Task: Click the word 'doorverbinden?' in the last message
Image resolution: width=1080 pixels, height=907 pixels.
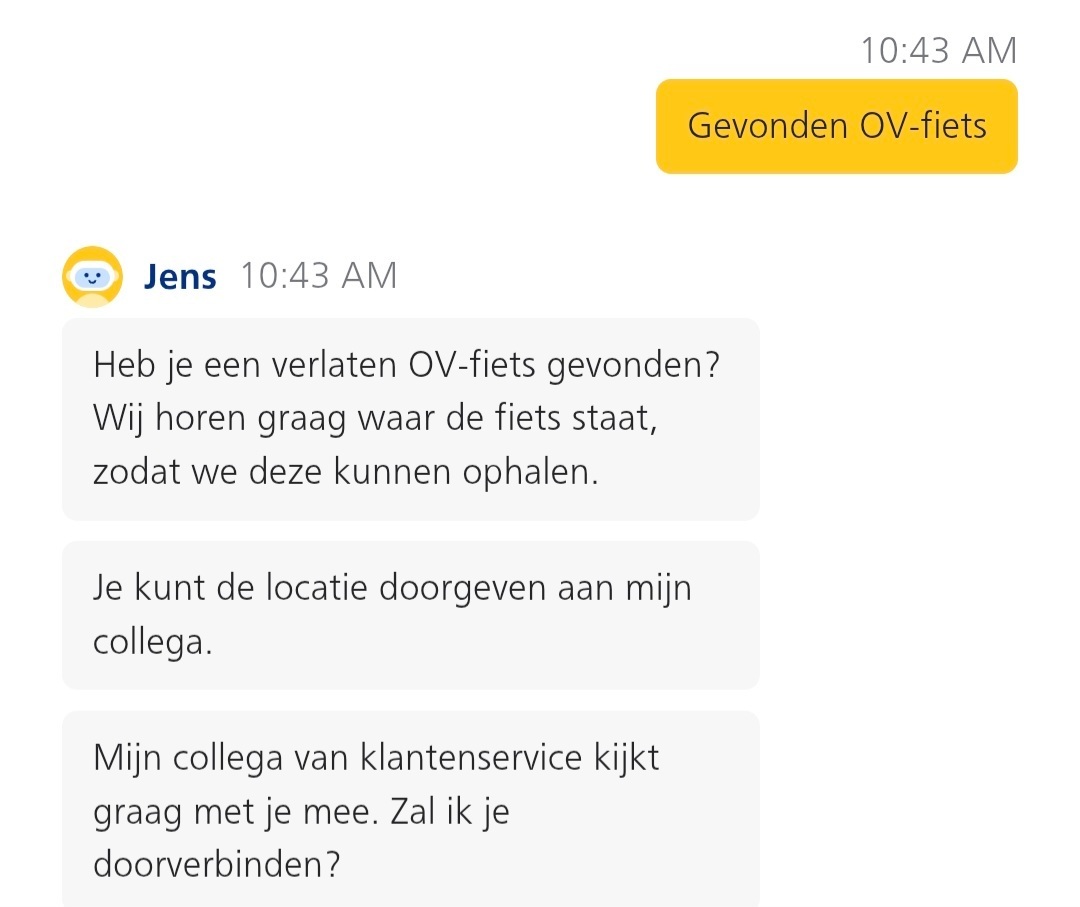Action: 217,864
